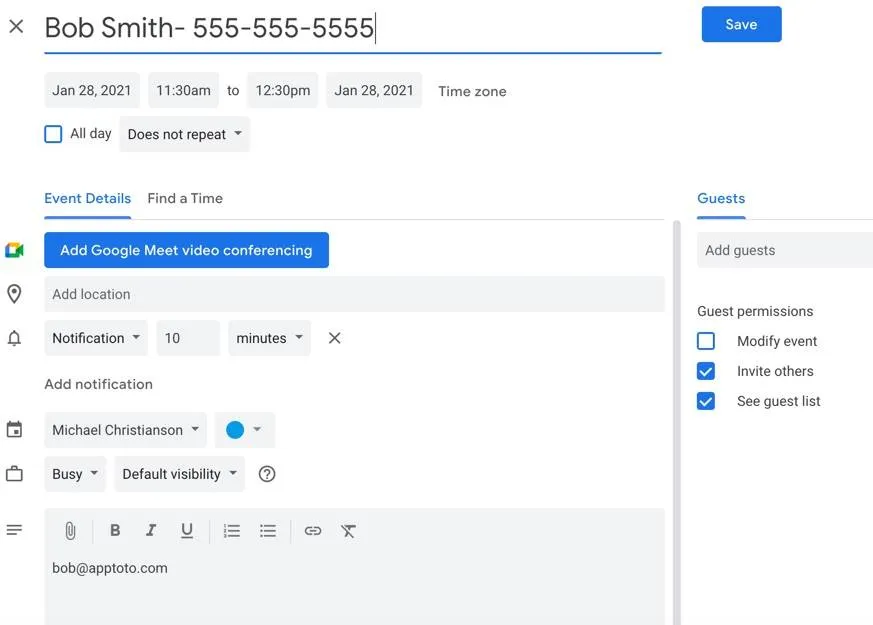Click Add Google Meet video conferencing
The image size is (873, 625).
186,250
